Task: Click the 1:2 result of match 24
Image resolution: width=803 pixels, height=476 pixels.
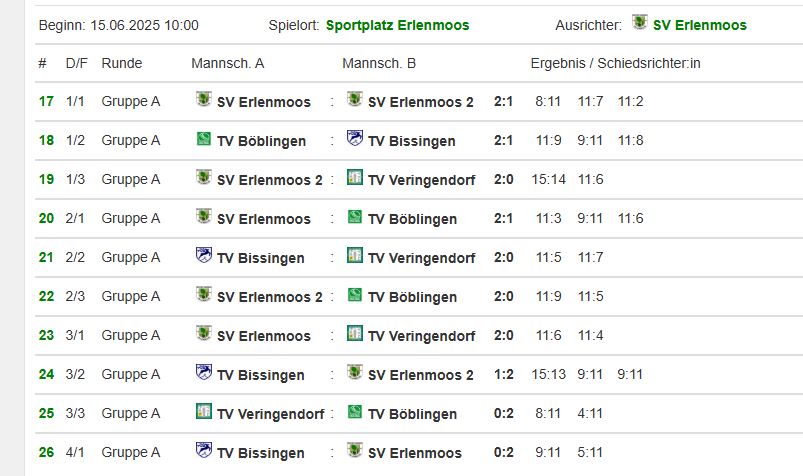Action: [504, 374]
